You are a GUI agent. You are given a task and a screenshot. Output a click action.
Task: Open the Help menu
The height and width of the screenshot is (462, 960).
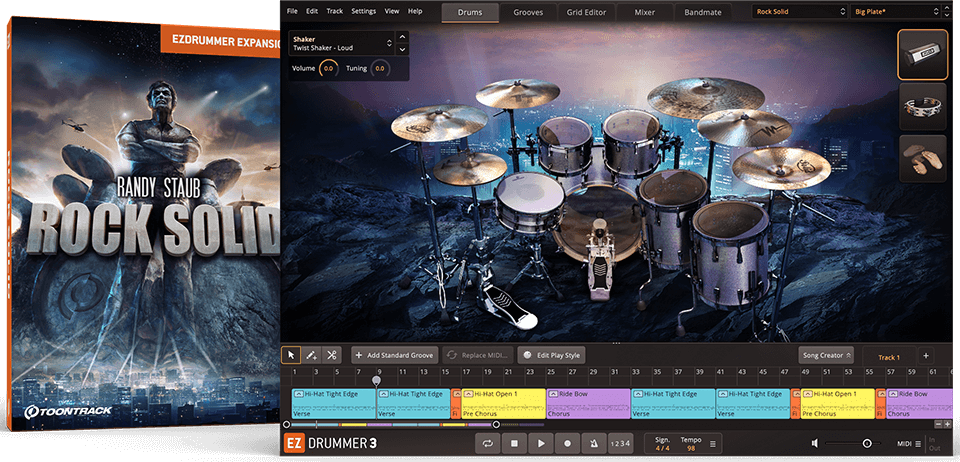click(x=415, y=12)
